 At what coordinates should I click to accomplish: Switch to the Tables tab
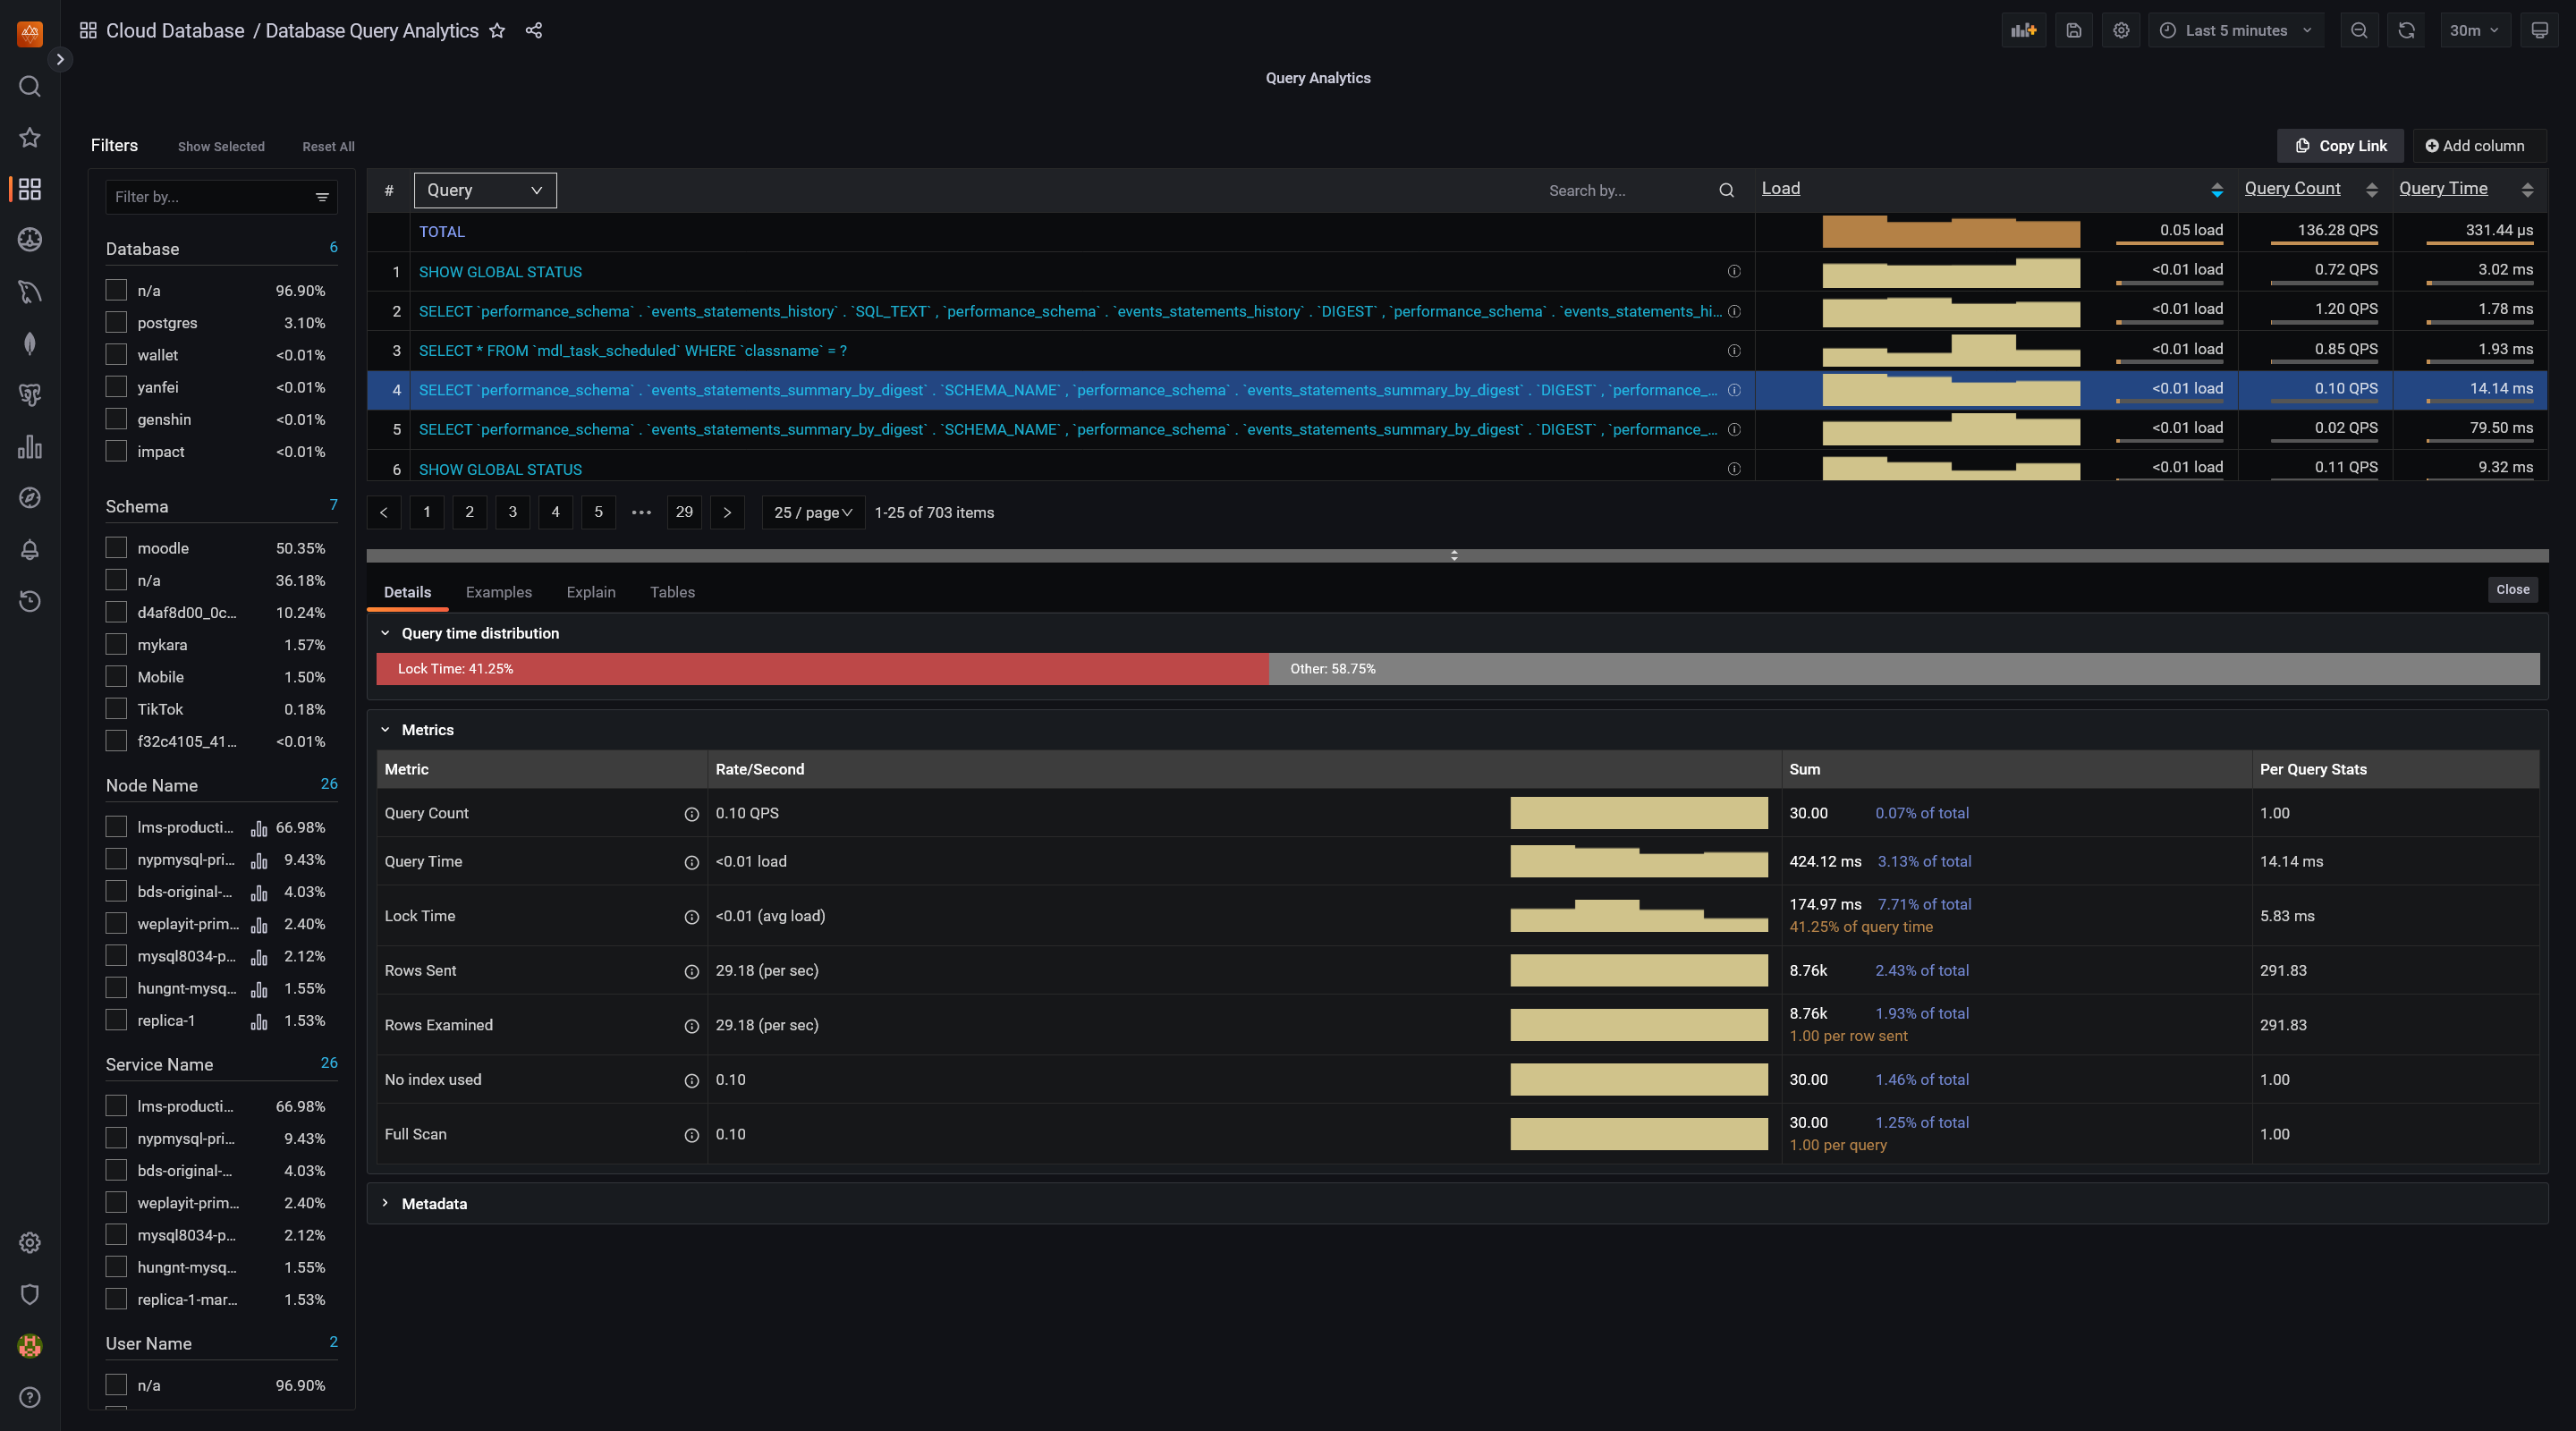[x=672, y=592]
